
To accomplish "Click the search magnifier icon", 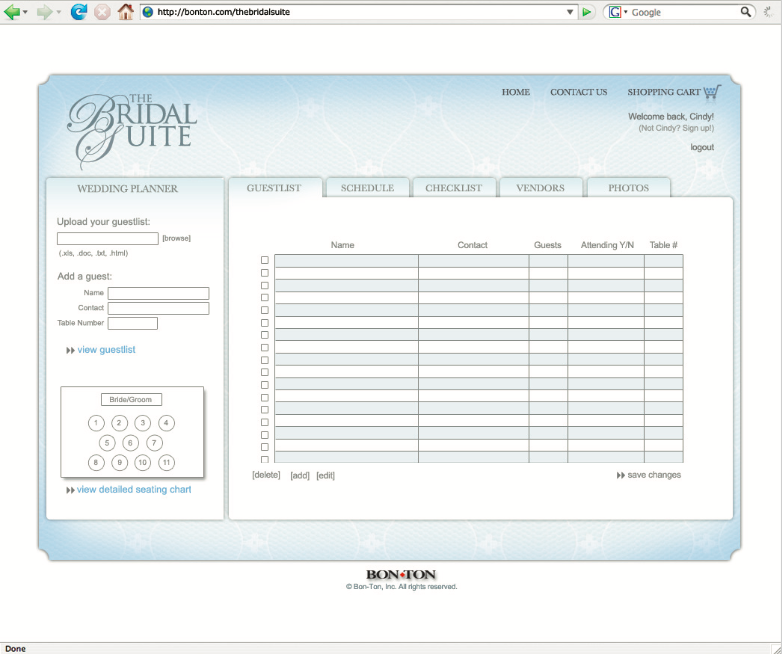I will pos(746,11).
